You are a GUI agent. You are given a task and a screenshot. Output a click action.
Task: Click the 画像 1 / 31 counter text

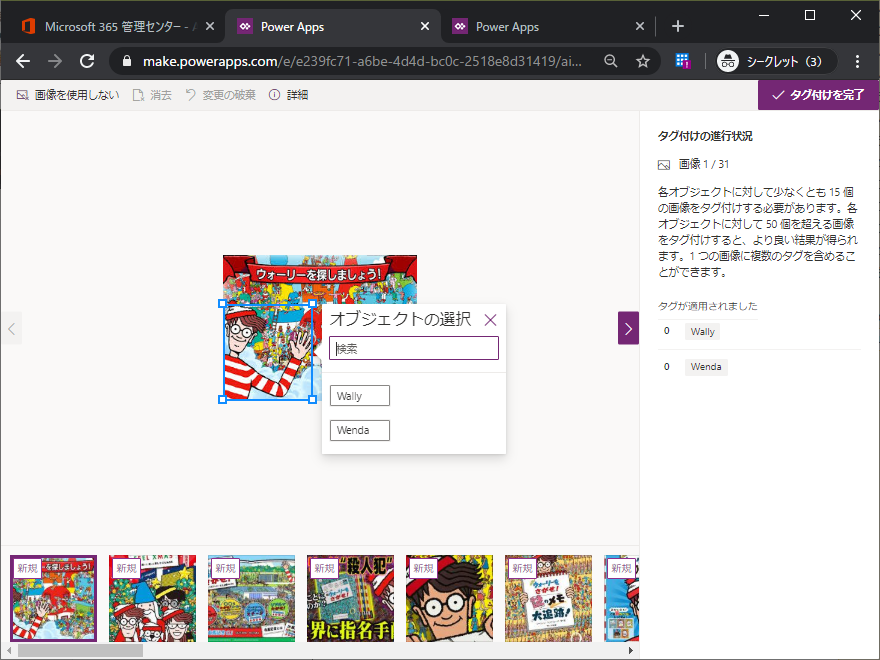[704, 164]
